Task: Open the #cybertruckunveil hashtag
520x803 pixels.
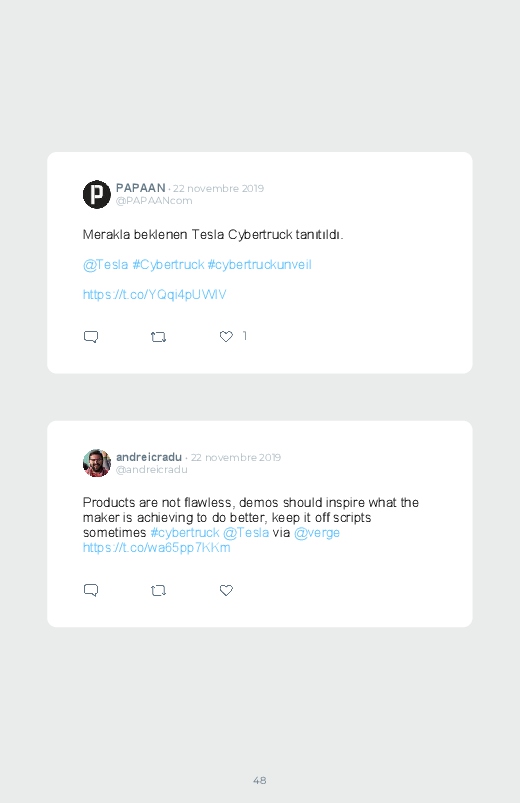Action: tap(259, 265)
